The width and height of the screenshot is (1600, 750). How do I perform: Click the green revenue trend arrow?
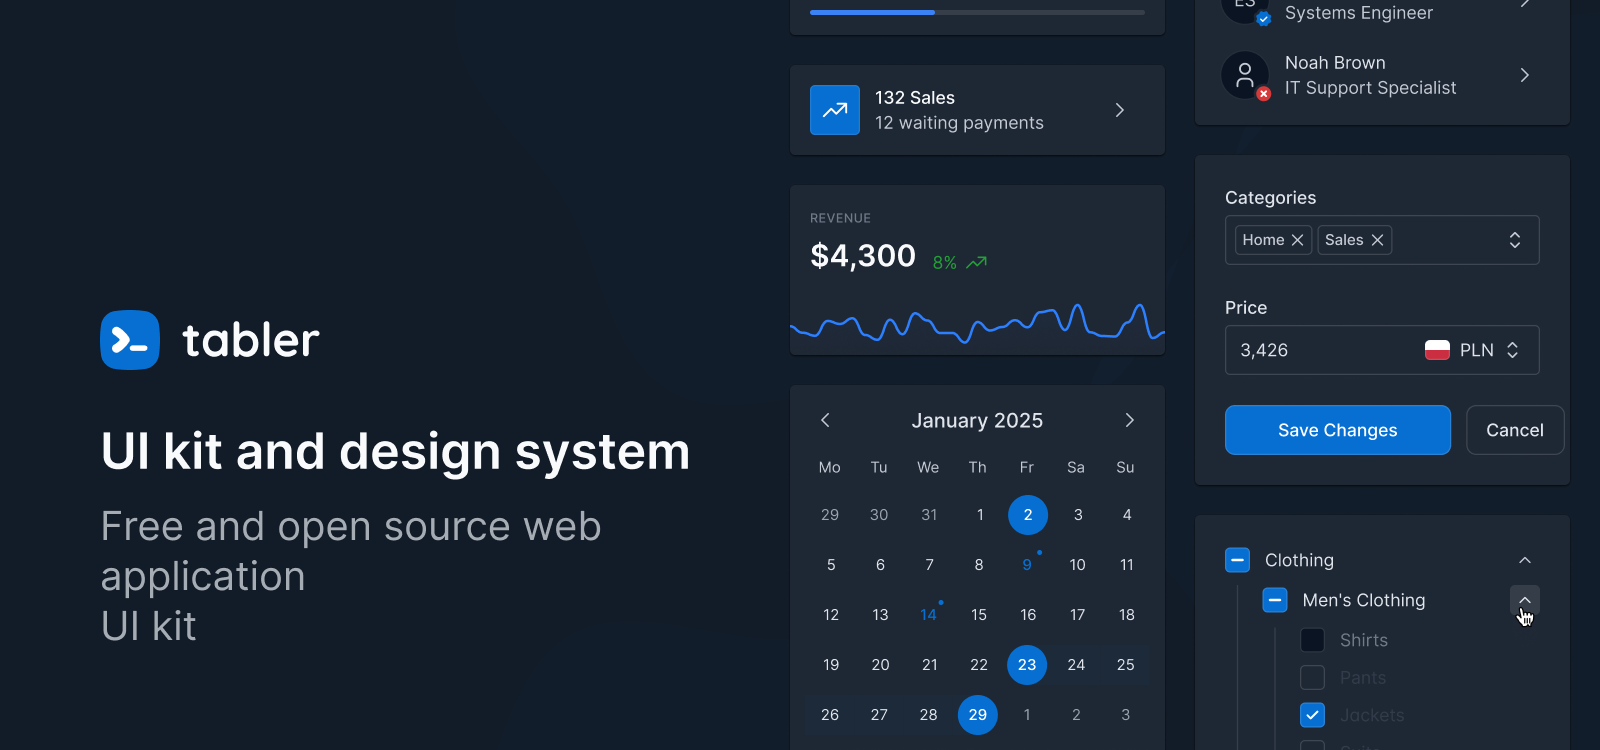tap(977, 262)
